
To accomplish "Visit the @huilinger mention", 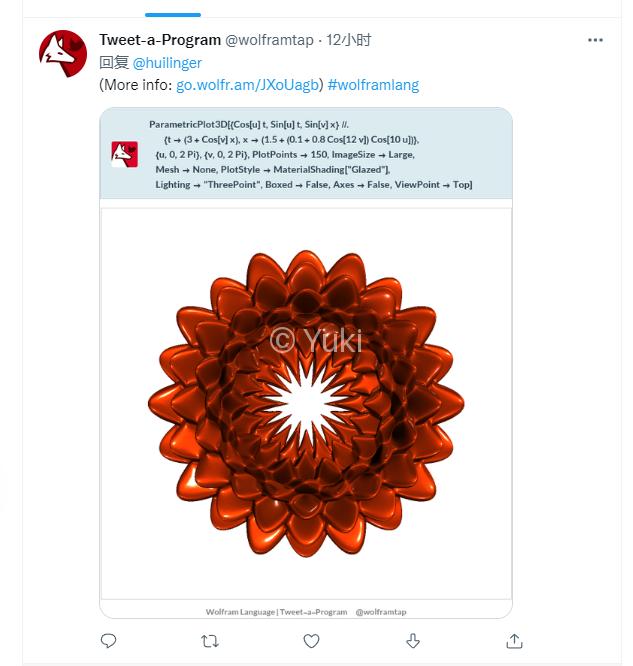I will [x=167, y=63].
